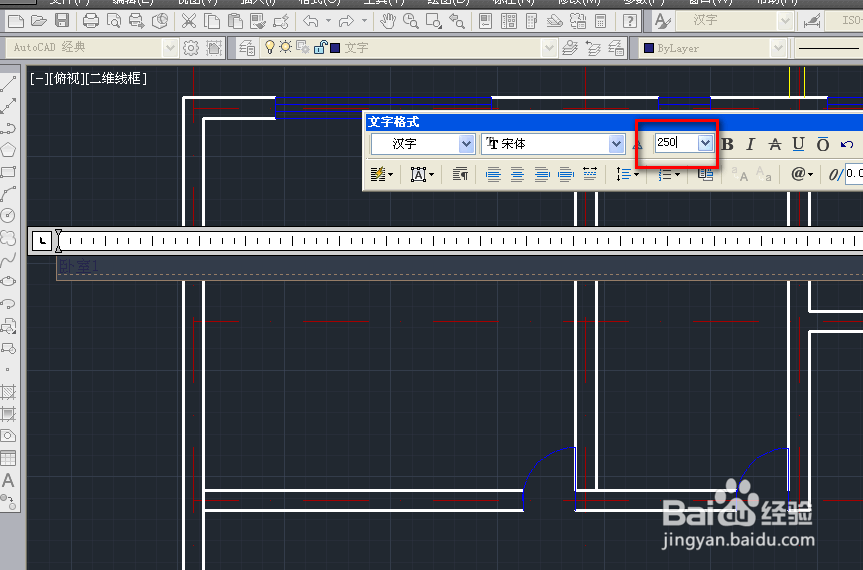This screenshot has width=863, height=570.
Task: Select the Polygon draw tool
Action: click(x=8, y=150)
